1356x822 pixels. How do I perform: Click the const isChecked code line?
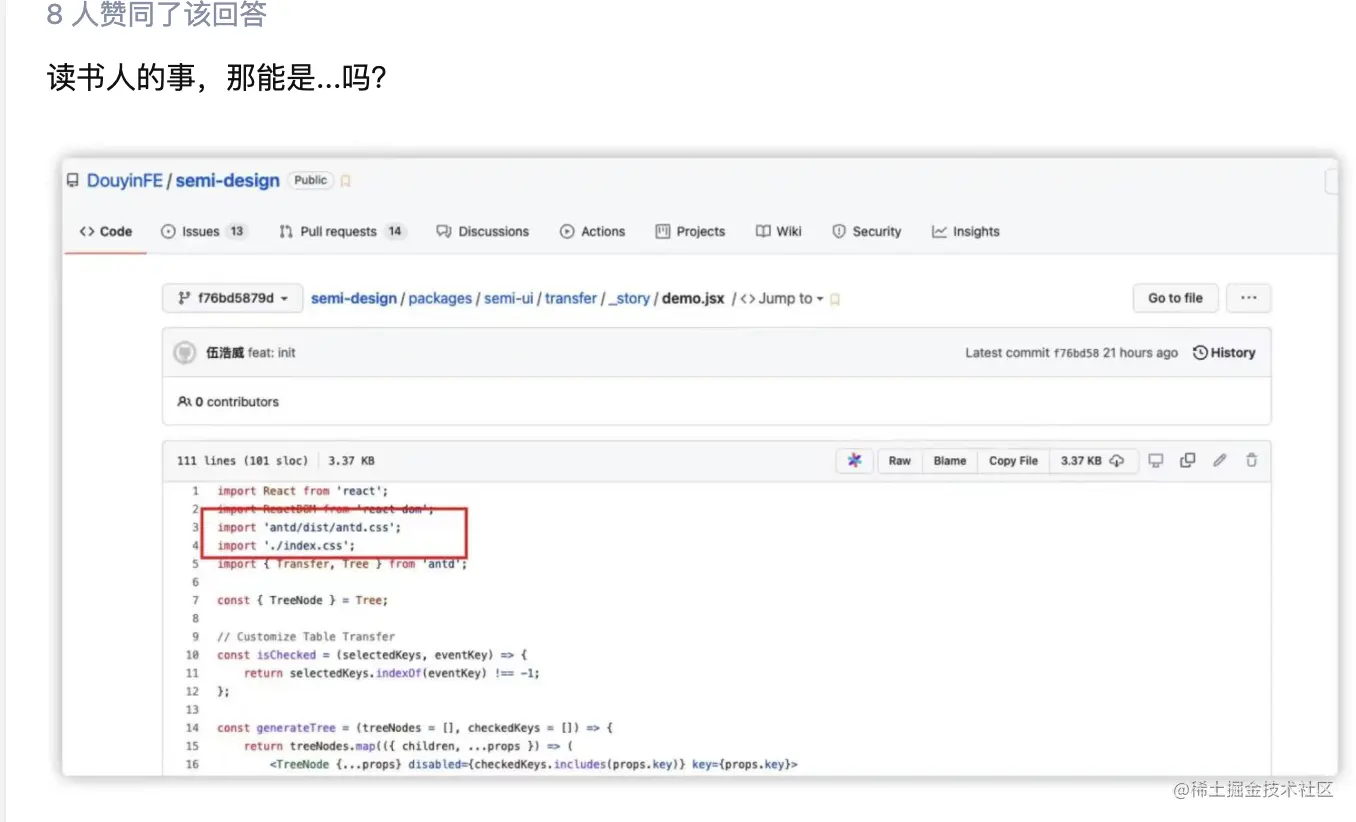point(372,654)
